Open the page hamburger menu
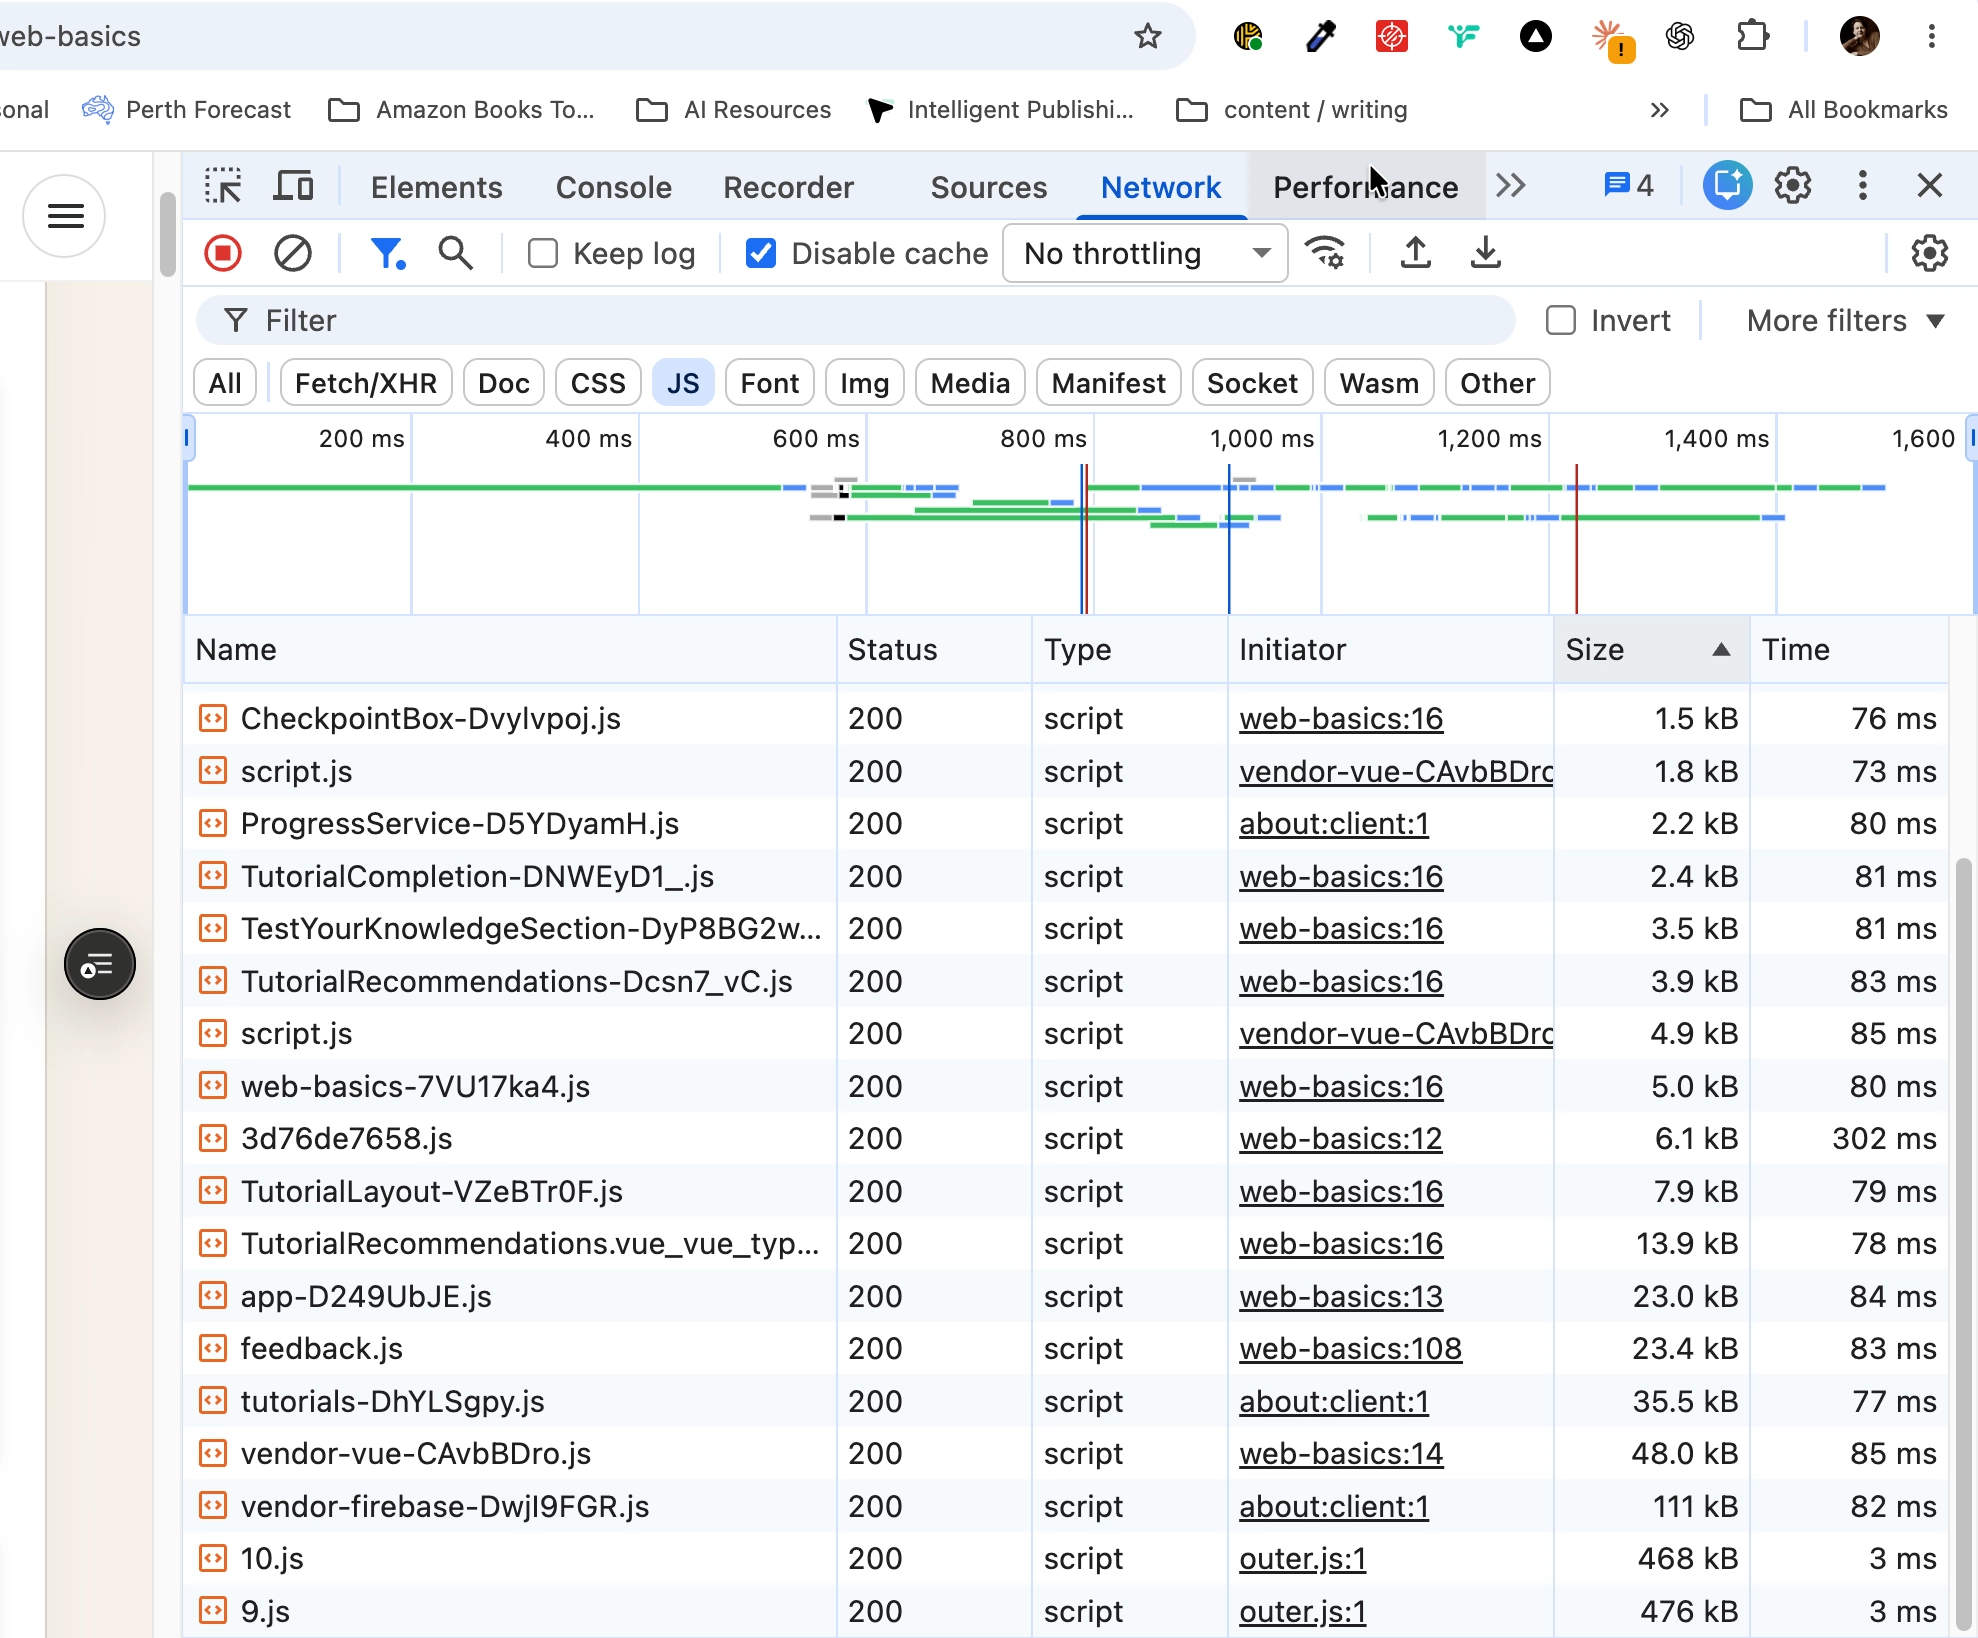 click(65, 216)
